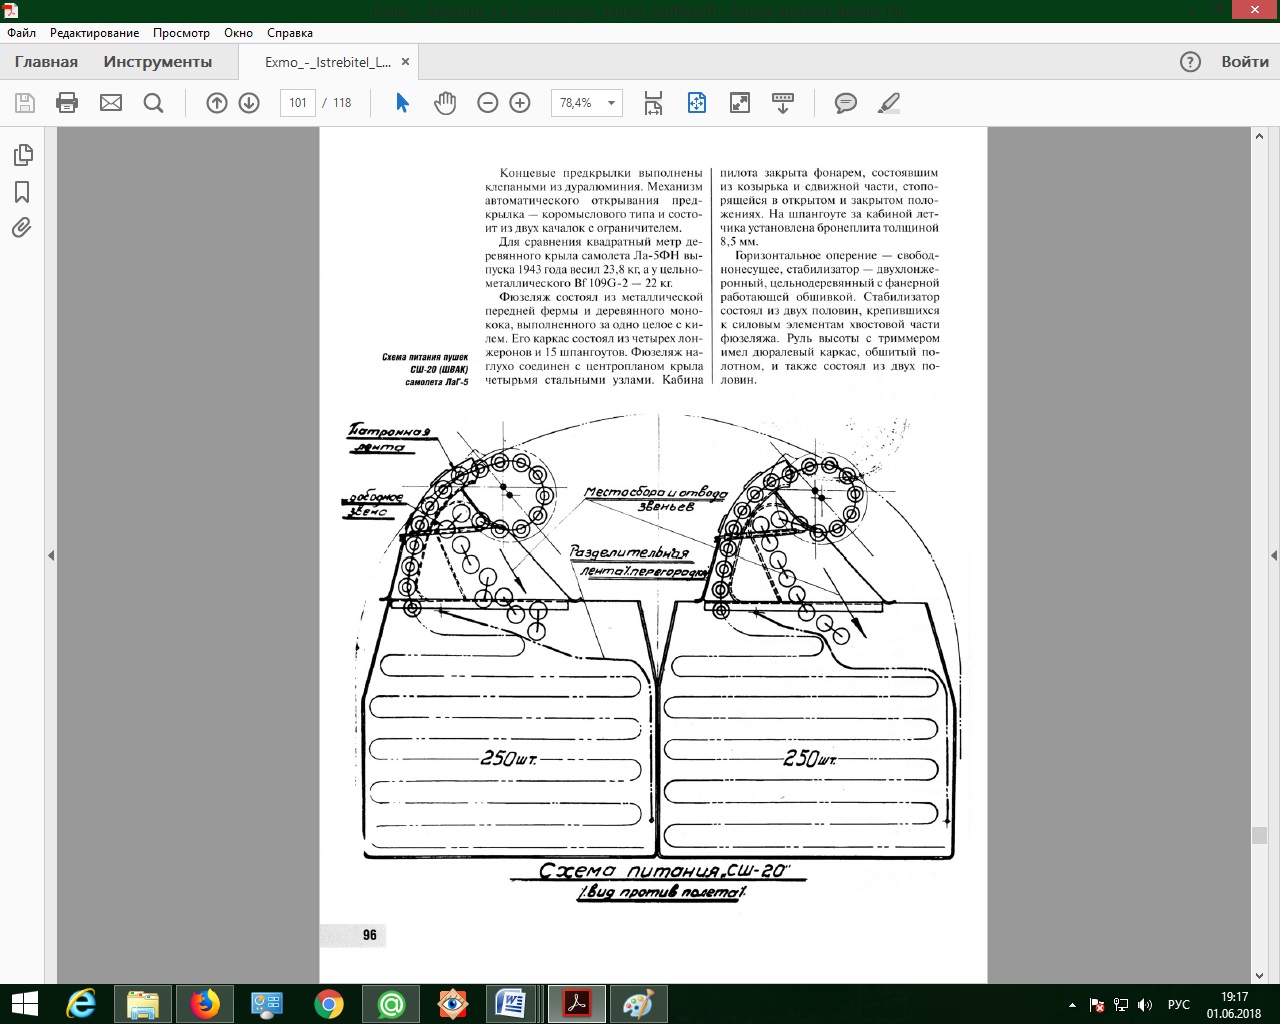Zoom out with the minus button
1280x1028 pixels.
(488, 103)
